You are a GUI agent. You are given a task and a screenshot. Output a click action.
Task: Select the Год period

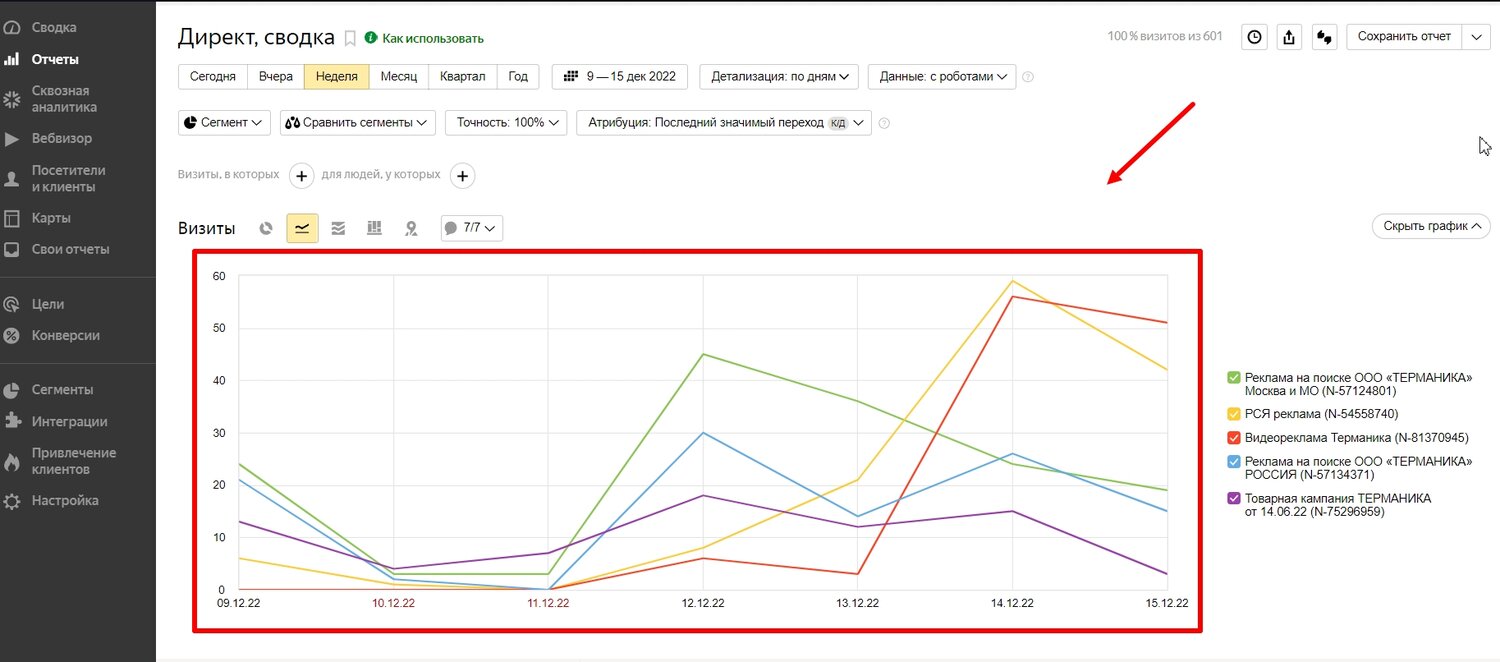(x=518, y=77)
